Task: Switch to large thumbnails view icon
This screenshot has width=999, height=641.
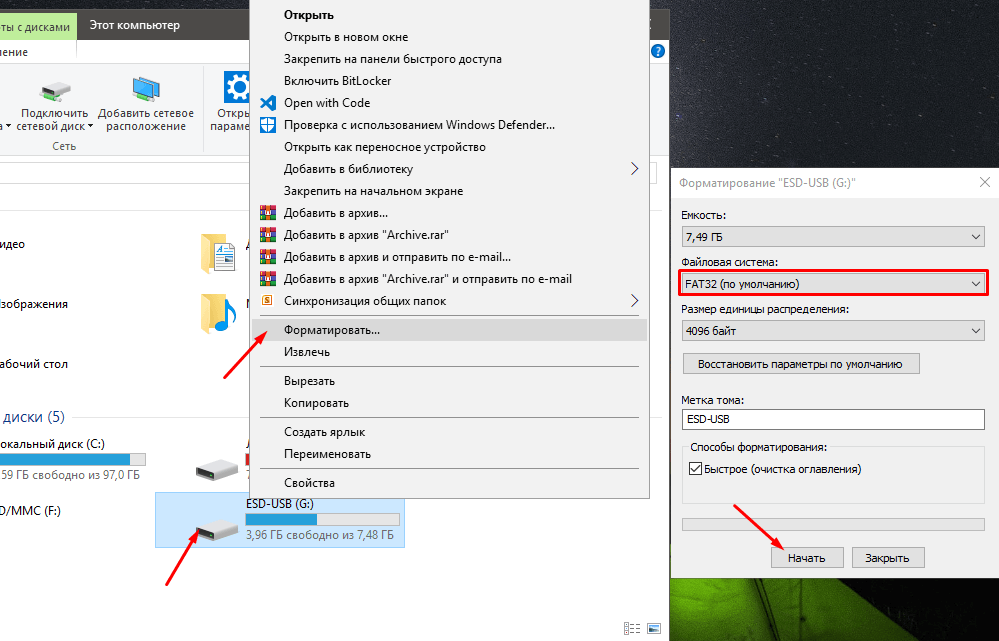Action: 654,628
